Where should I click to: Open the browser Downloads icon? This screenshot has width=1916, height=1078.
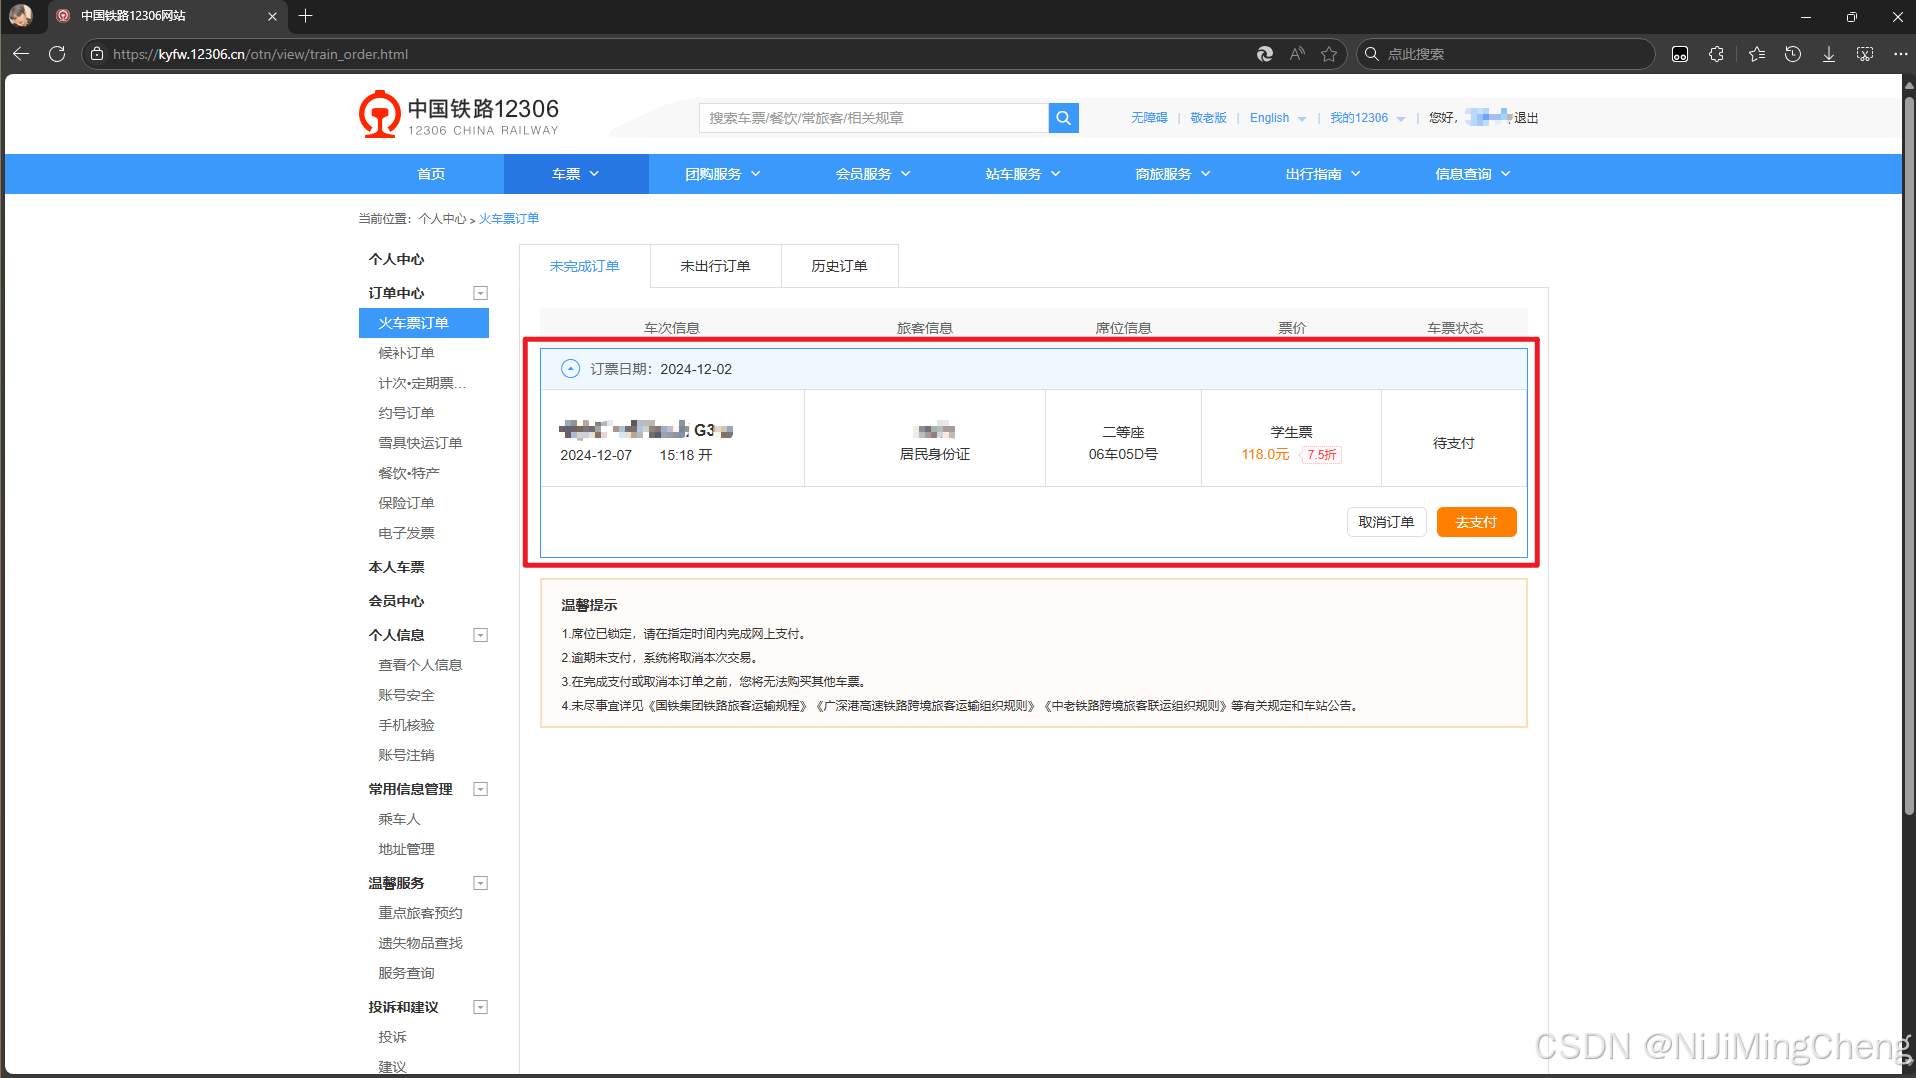(x=1828, y=54)
